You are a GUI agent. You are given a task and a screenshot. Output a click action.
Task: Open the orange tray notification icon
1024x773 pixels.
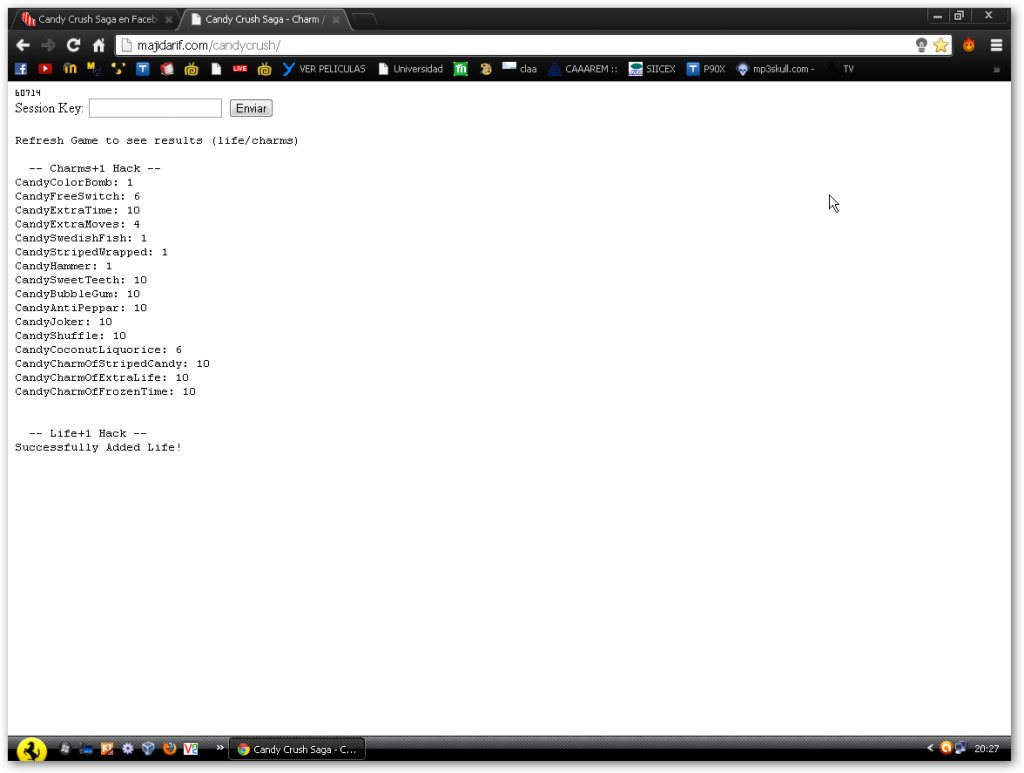tap(946, 748)
